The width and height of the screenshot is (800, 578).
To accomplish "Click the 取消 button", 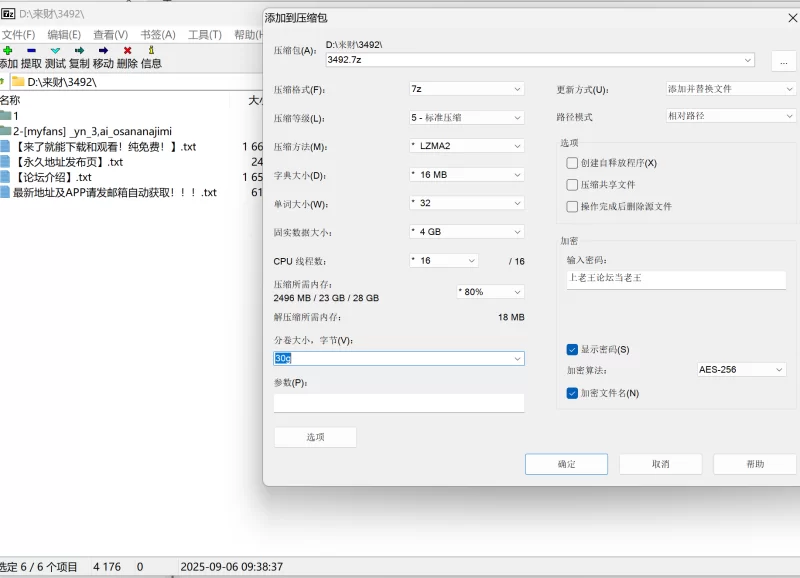I will [x=661, y=464].
